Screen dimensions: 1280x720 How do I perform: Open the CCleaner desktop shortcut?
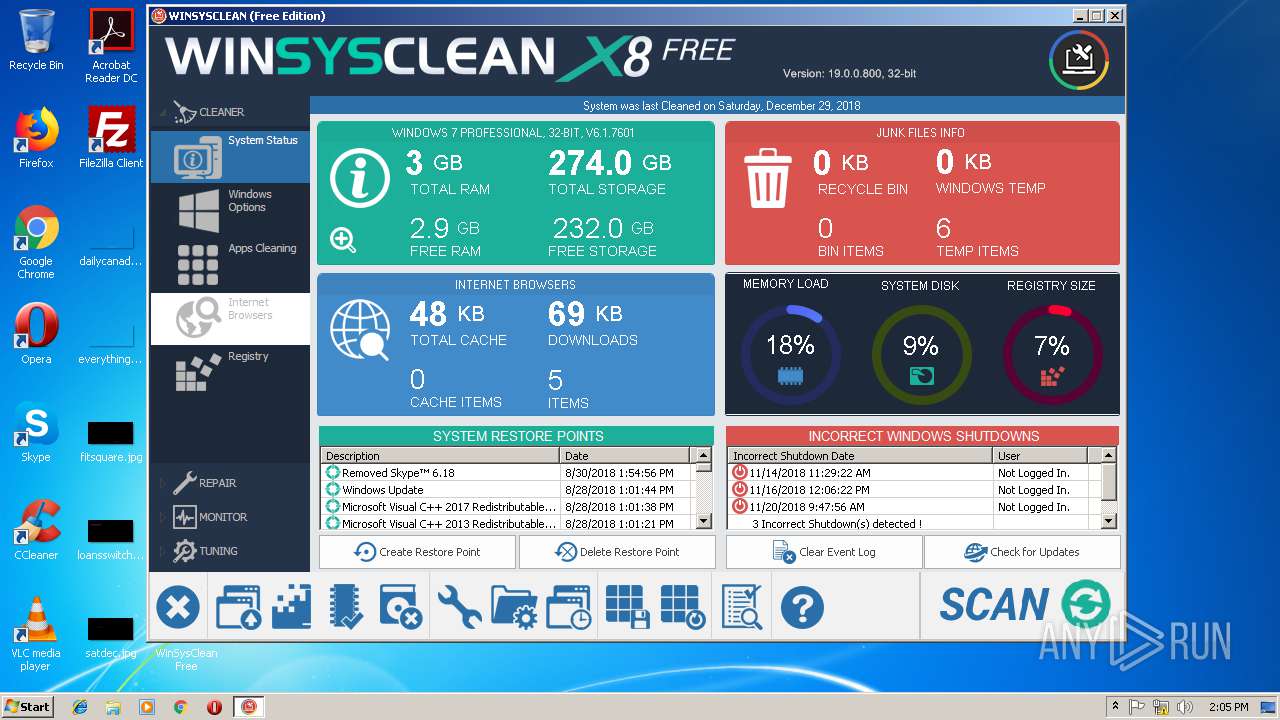tap(36, 530)
